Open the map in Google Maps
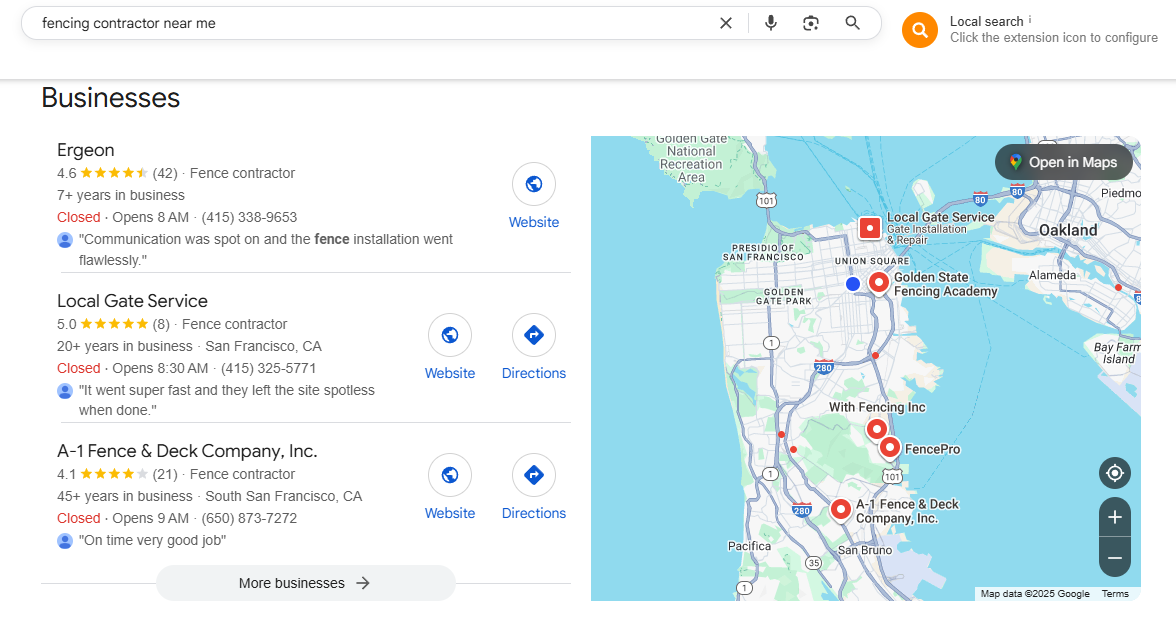 [1064, 162]
